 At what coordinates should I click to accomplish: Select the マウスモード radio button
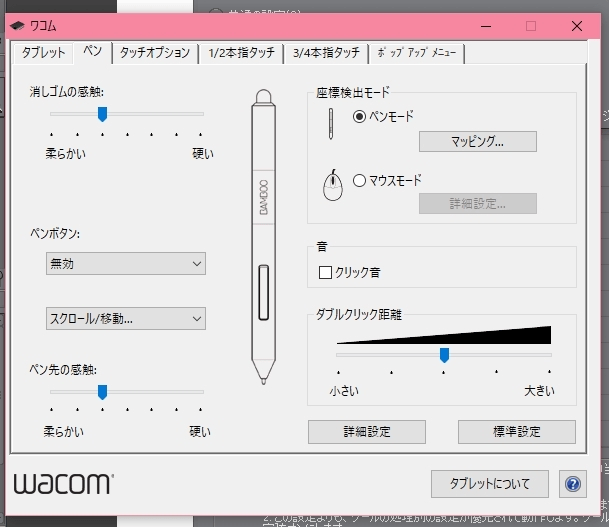(x=359, y=180)
